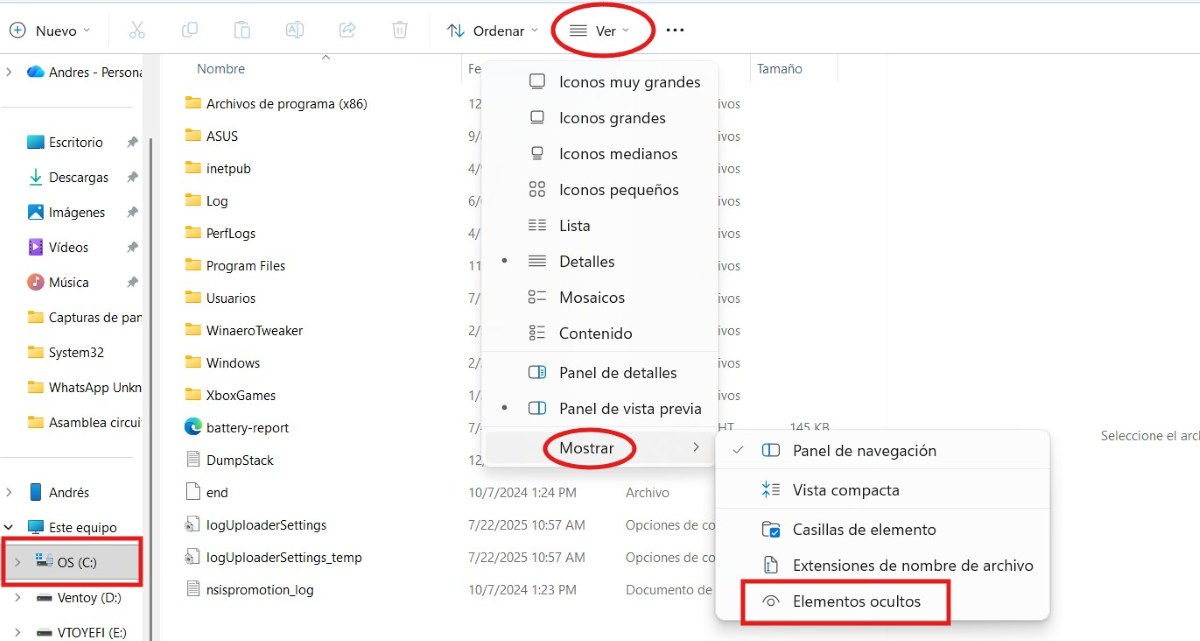Choose Panel de vista previa option
Viewport: 1200px width, 641px height.
631,408
